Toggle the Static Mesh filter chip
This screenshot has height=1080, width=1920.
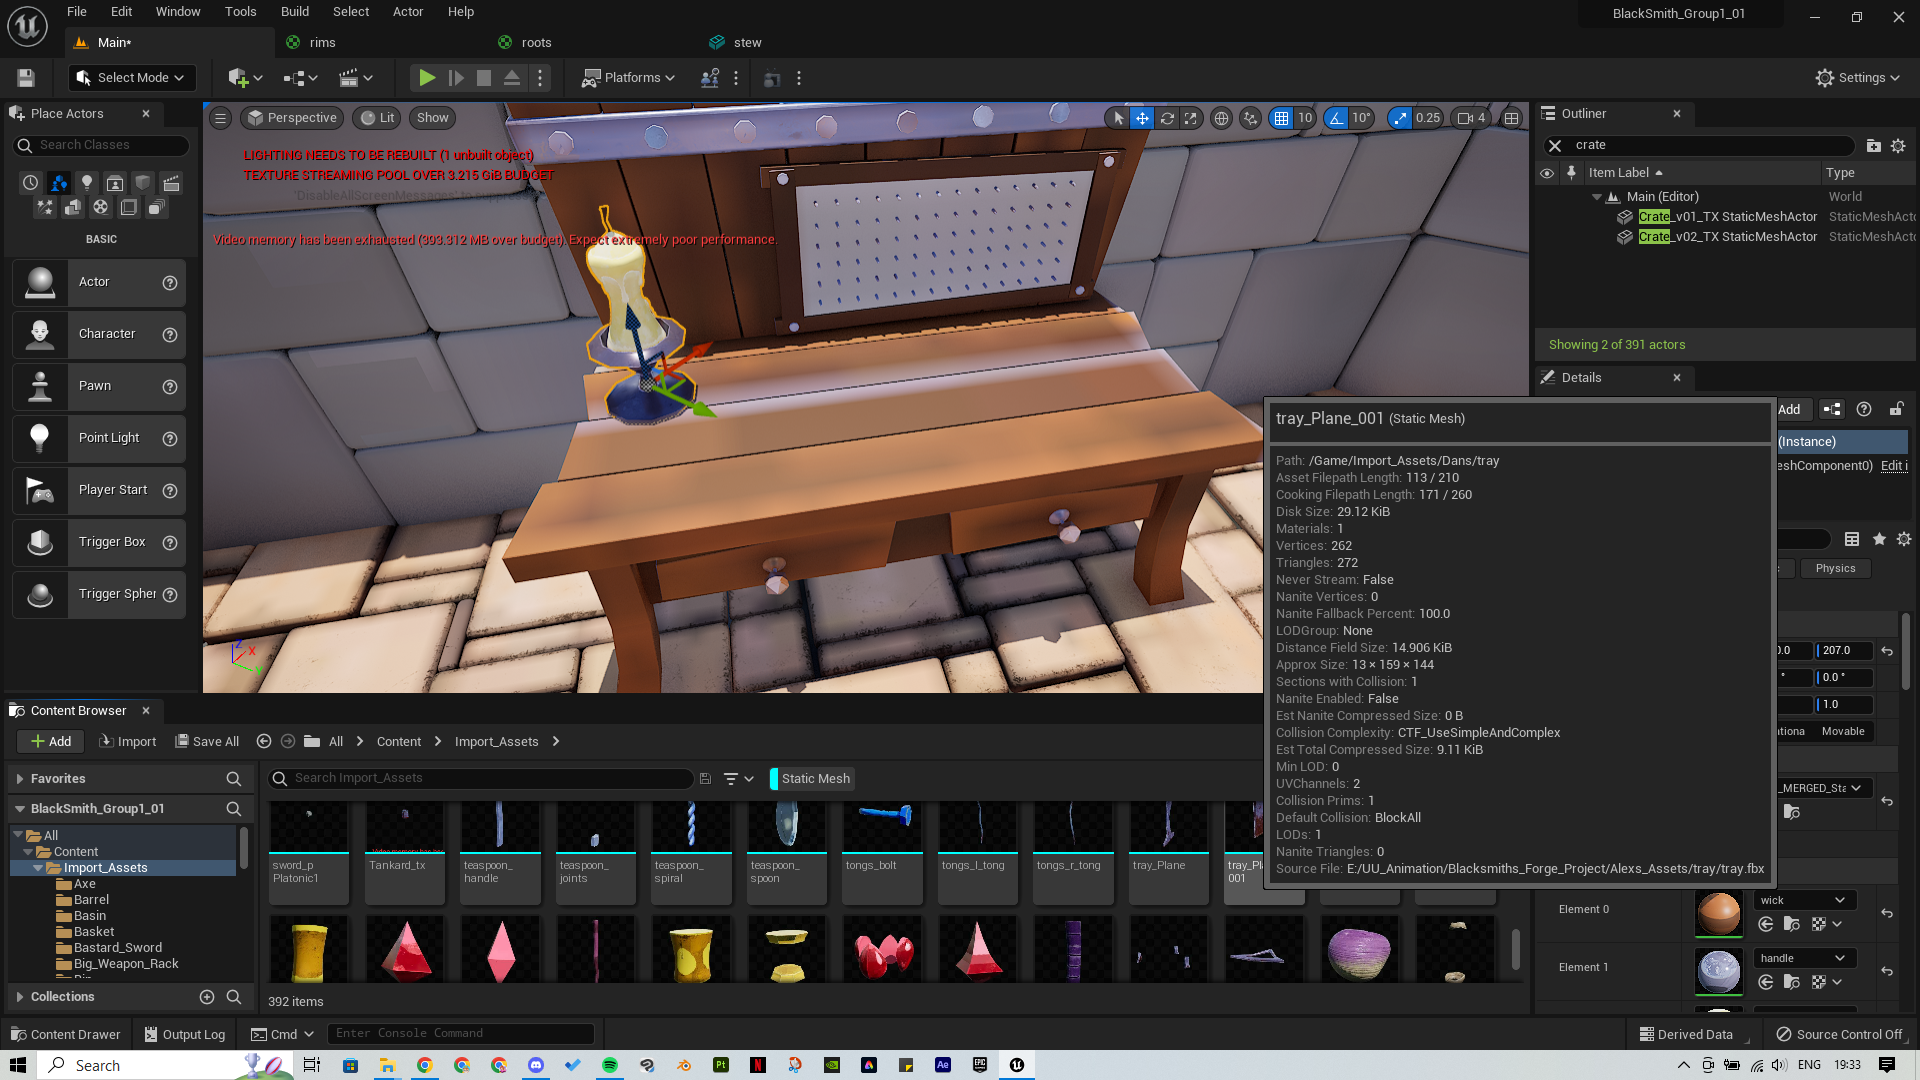click(812, 779)
